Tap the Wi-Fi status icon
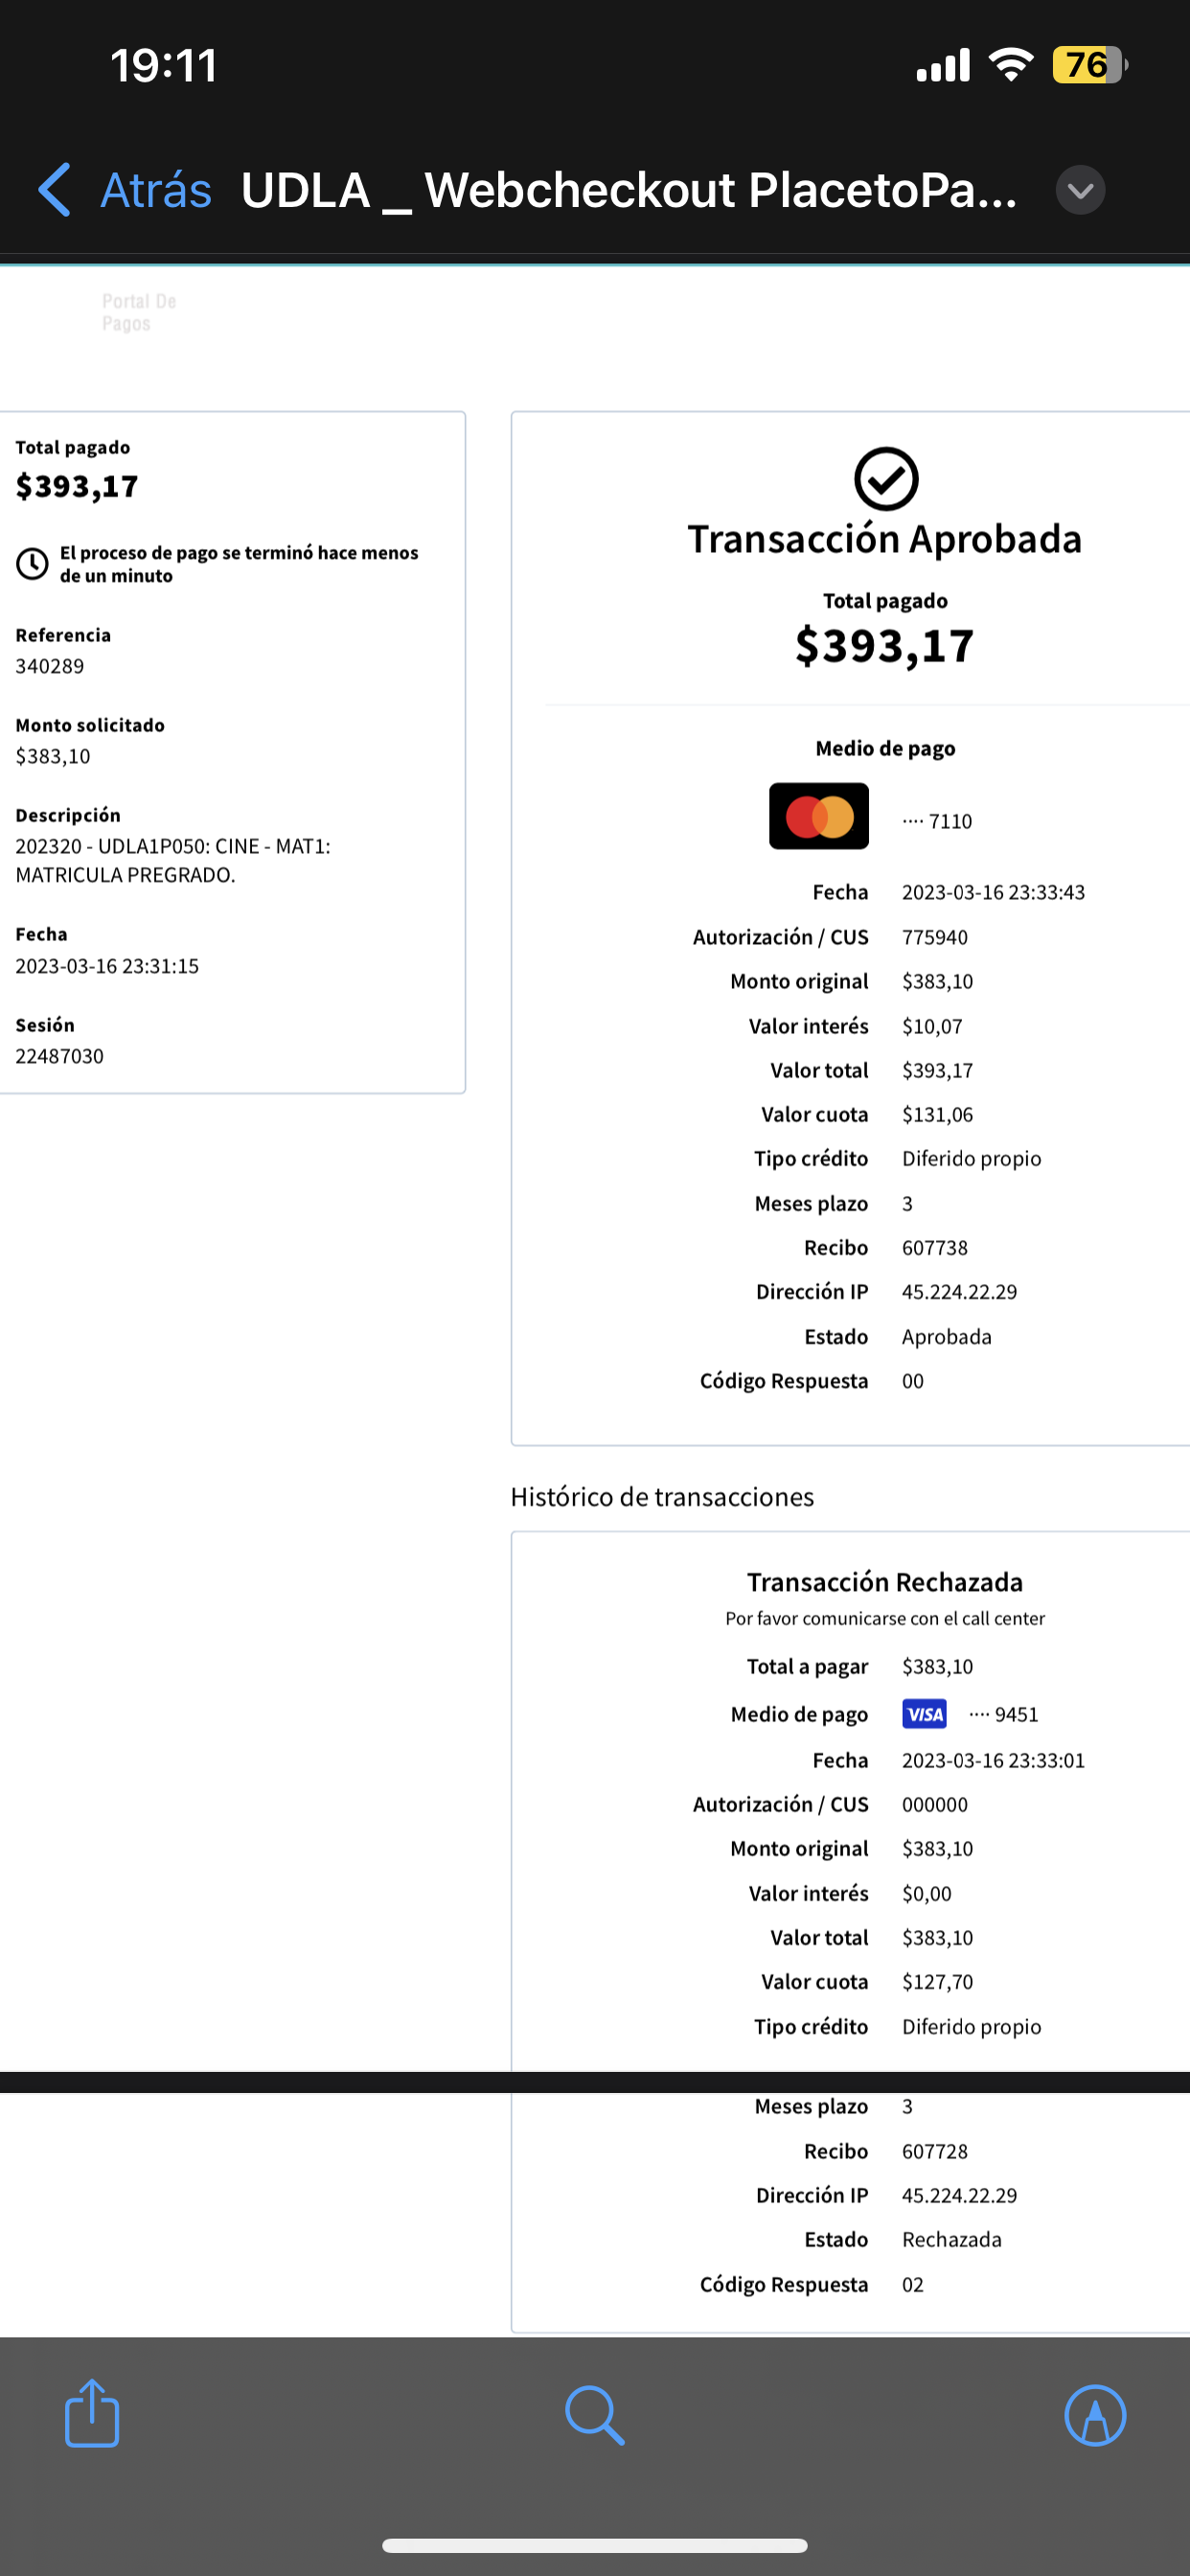Image resolution: width=1190 pixels, height=2576 pixels. pos(1010,66)
